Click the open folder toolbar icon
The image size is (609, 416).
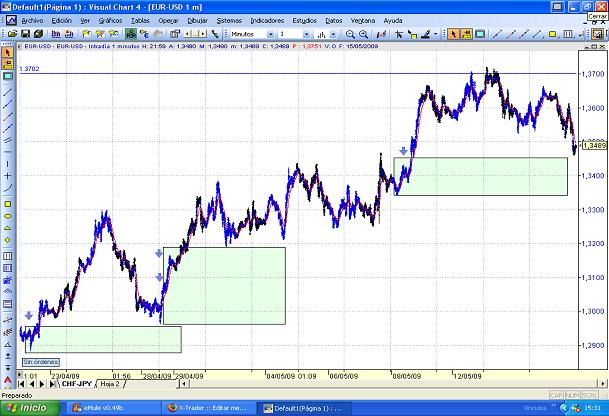coord(12,34)
